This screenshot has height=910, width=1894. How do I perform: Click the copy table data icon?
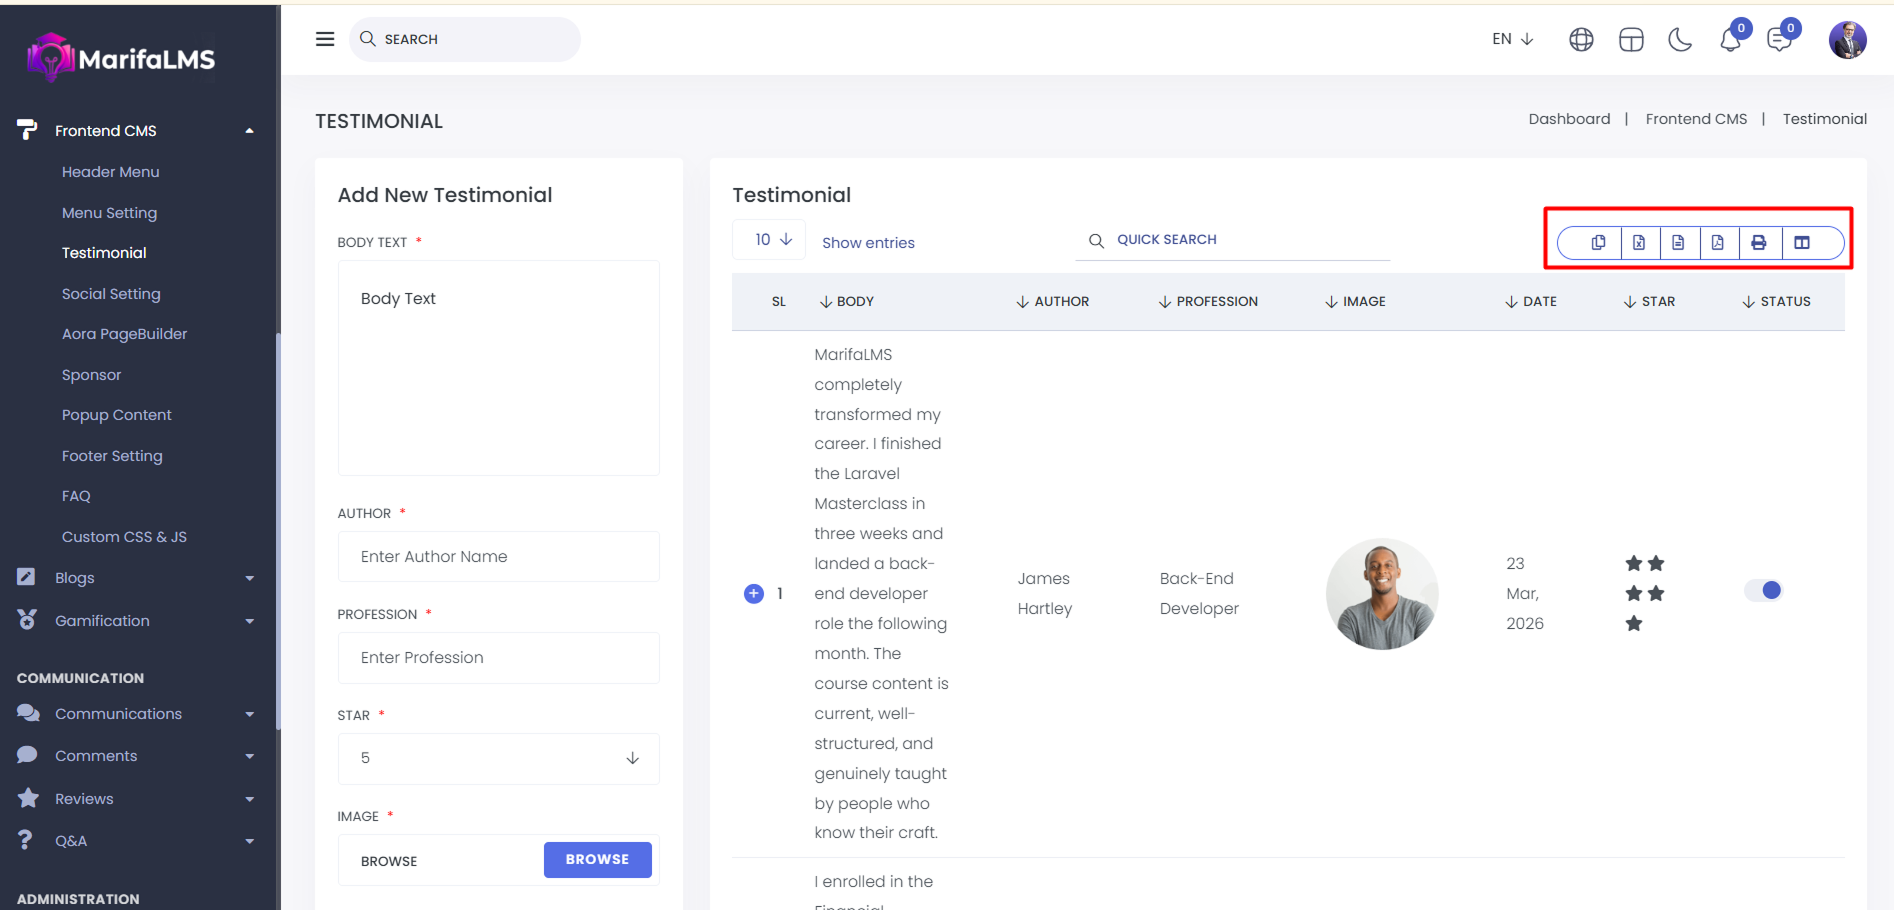point(1598,242)
